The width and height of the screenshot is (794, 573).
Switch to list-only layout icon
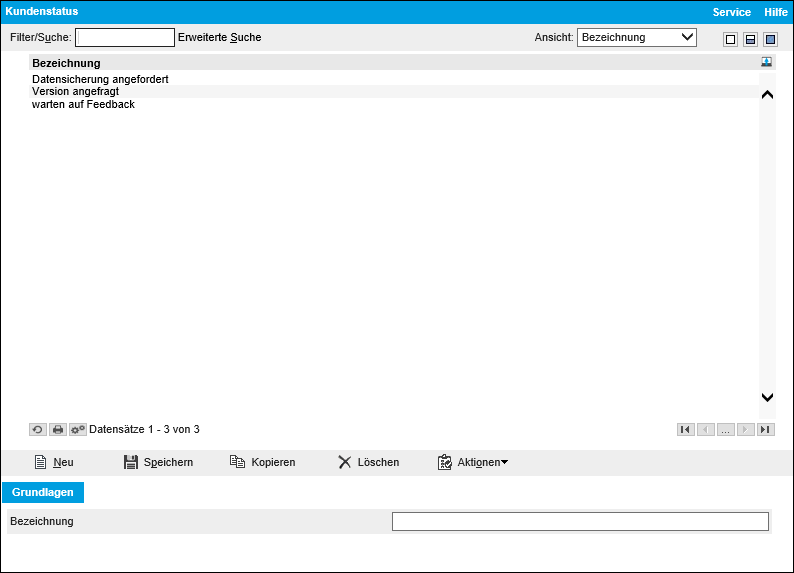pyautogui.click(x=730, y=39)
